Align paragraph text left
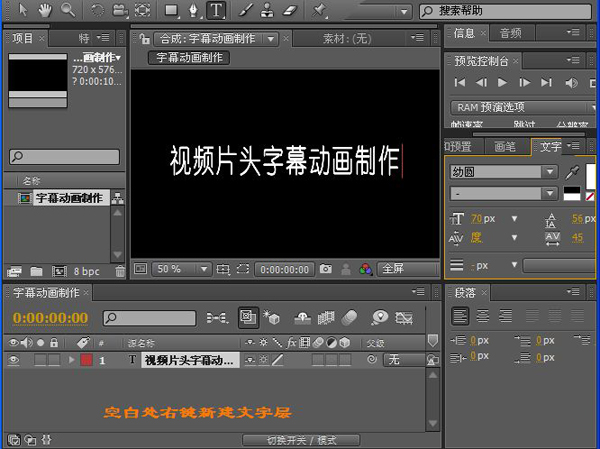The image size is (600, 449). 460,317
